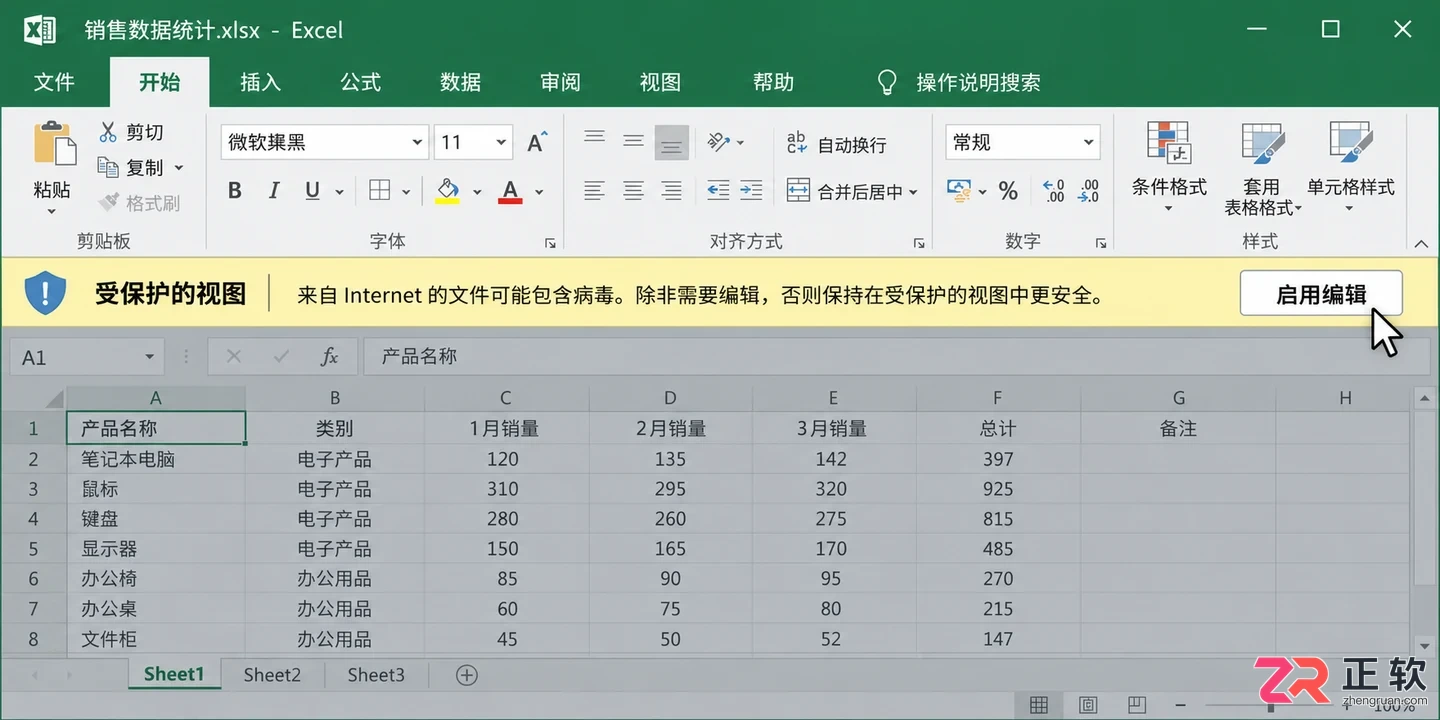
Task: Open copy options dropdown arrow
Action: (179, 168)
